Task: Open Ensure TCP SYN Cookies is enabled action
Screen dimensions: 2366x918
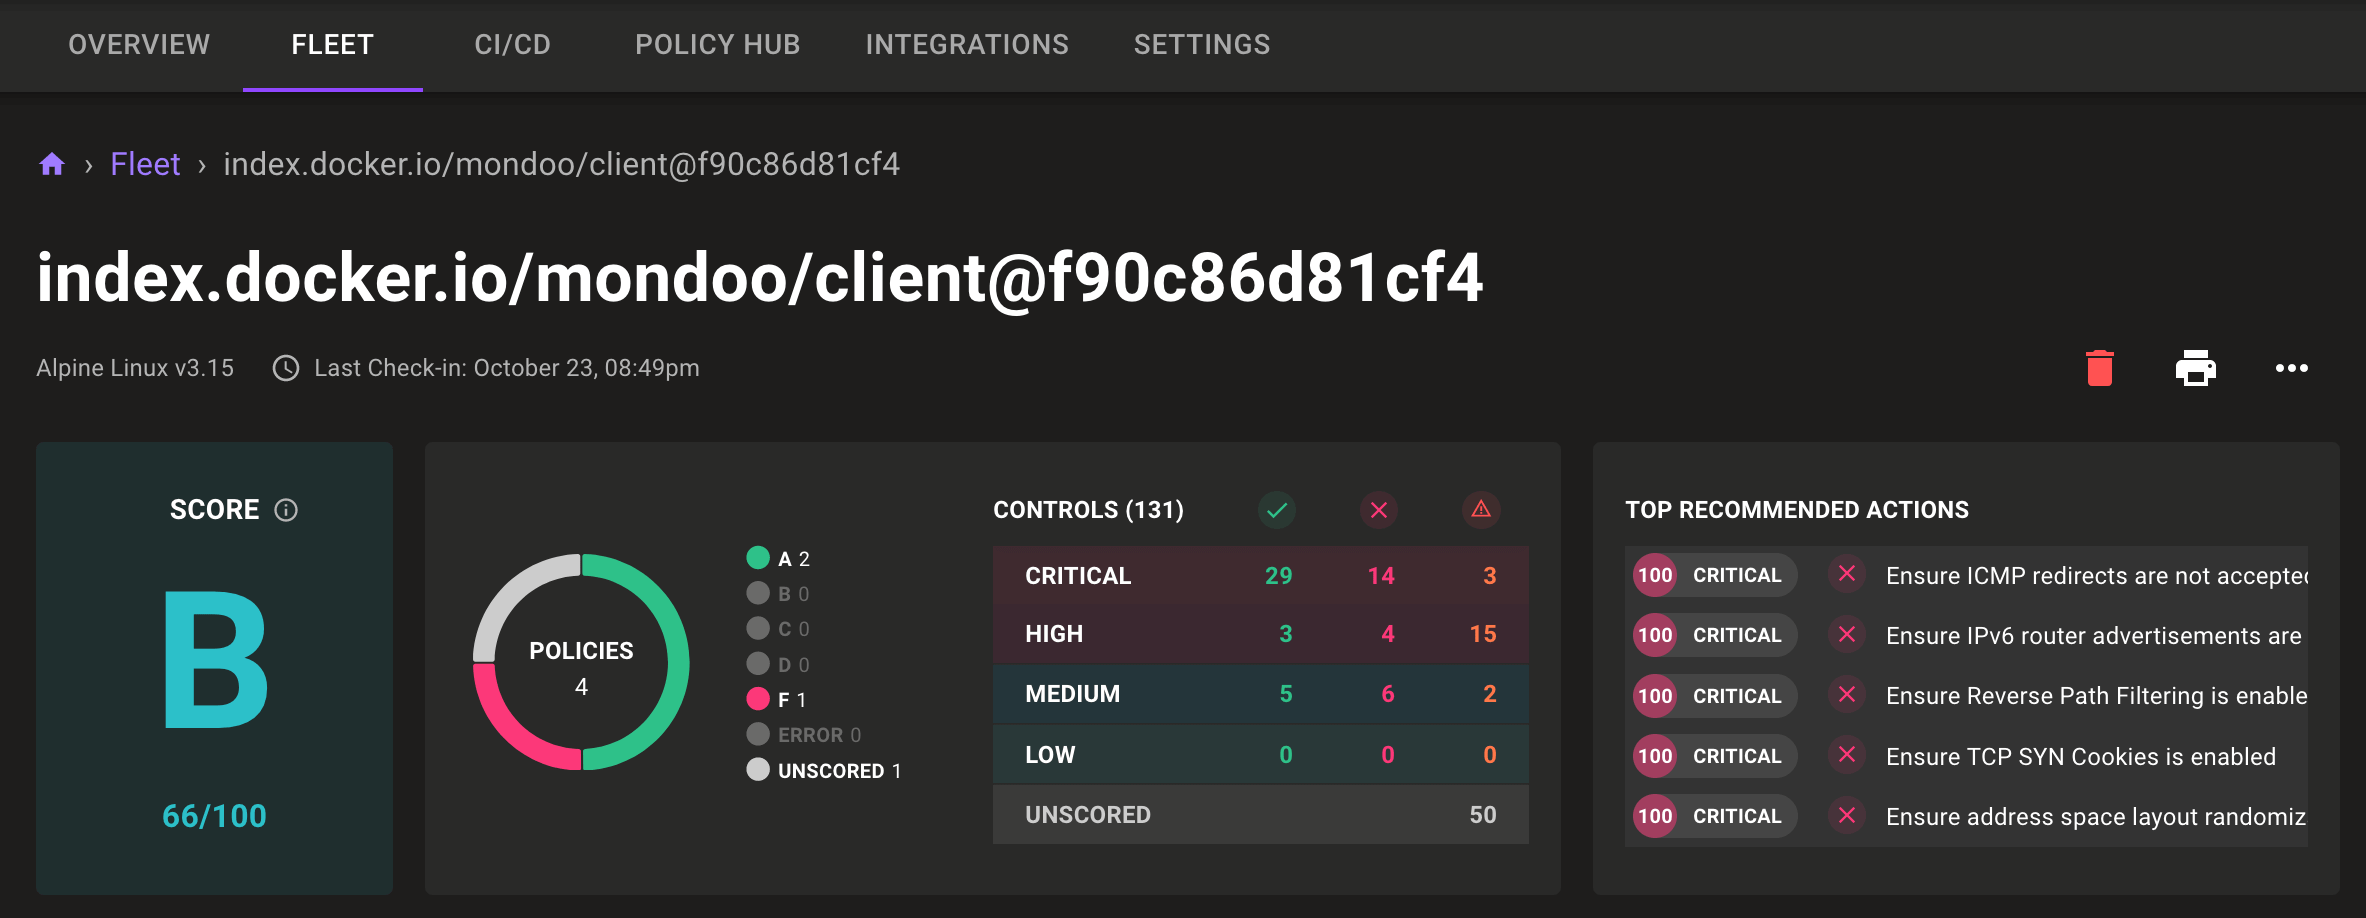Action: click(x=2080, y=757)
